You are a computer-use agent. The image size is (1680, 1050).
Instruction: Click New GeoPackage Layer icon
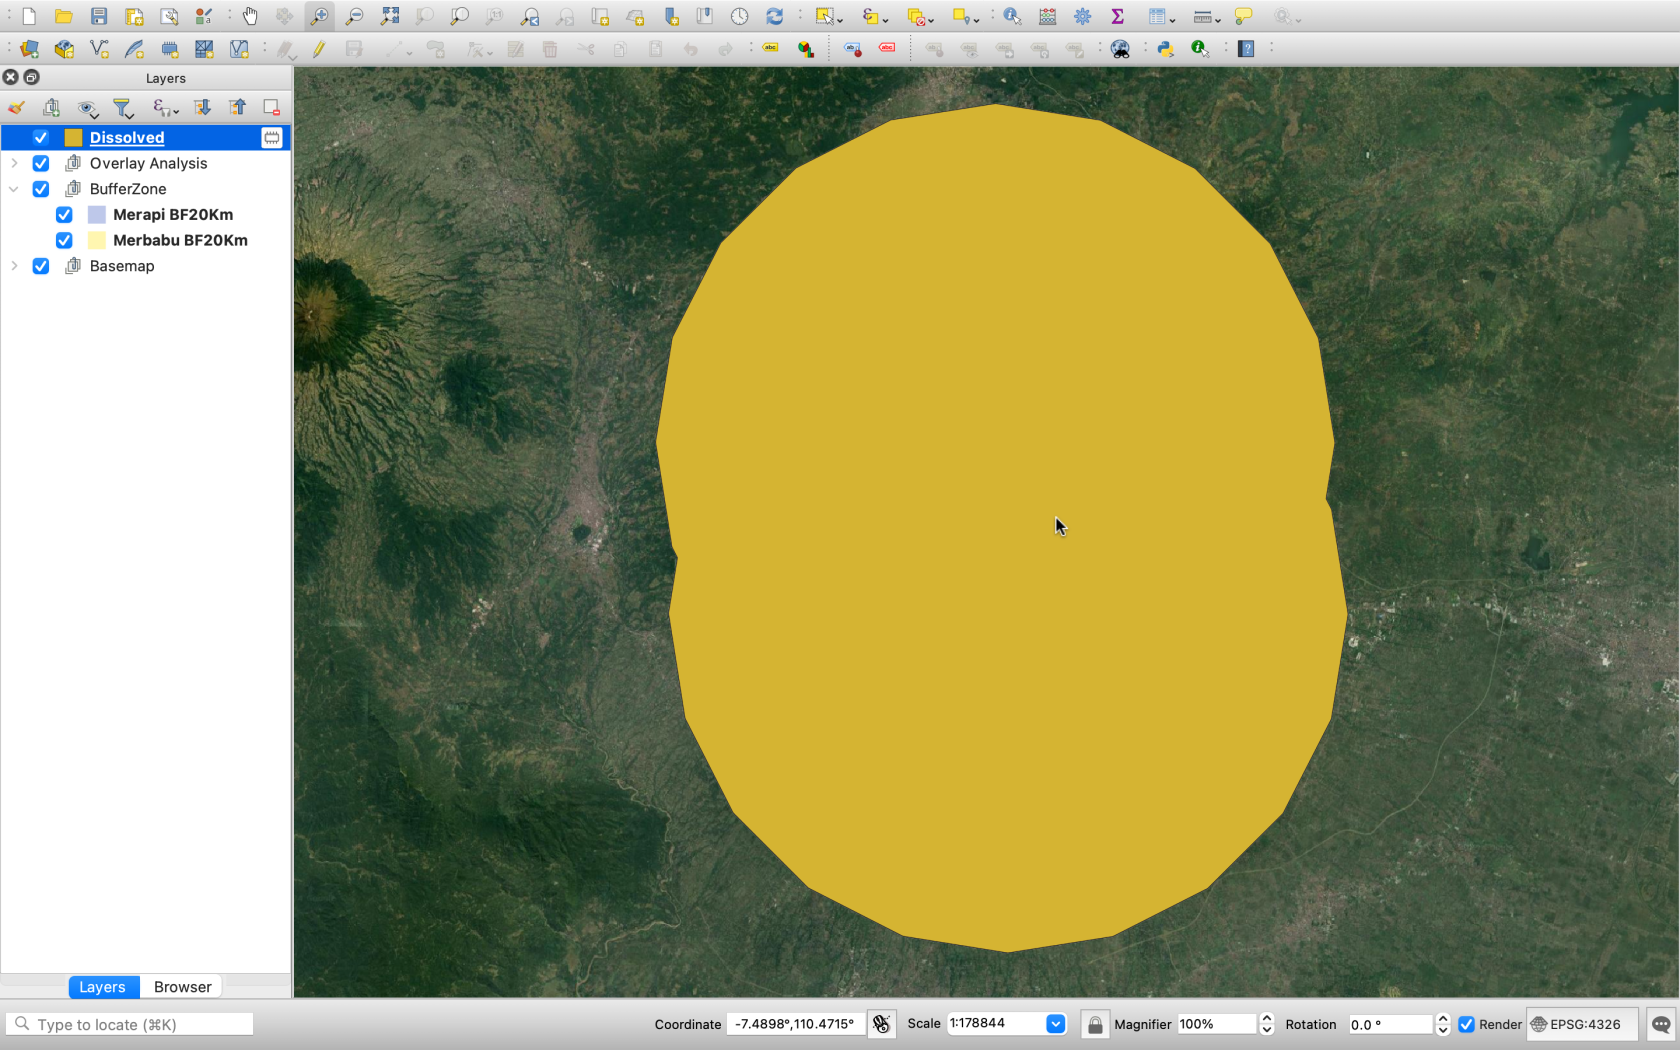64,48
